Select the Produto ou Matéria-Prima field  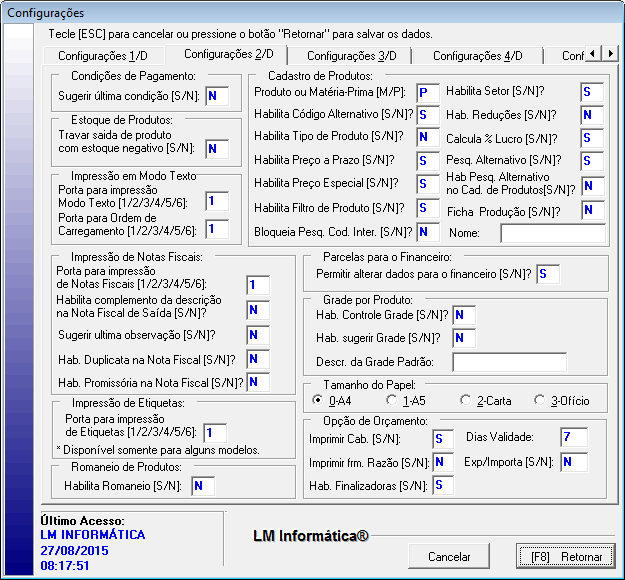(427, 92)
